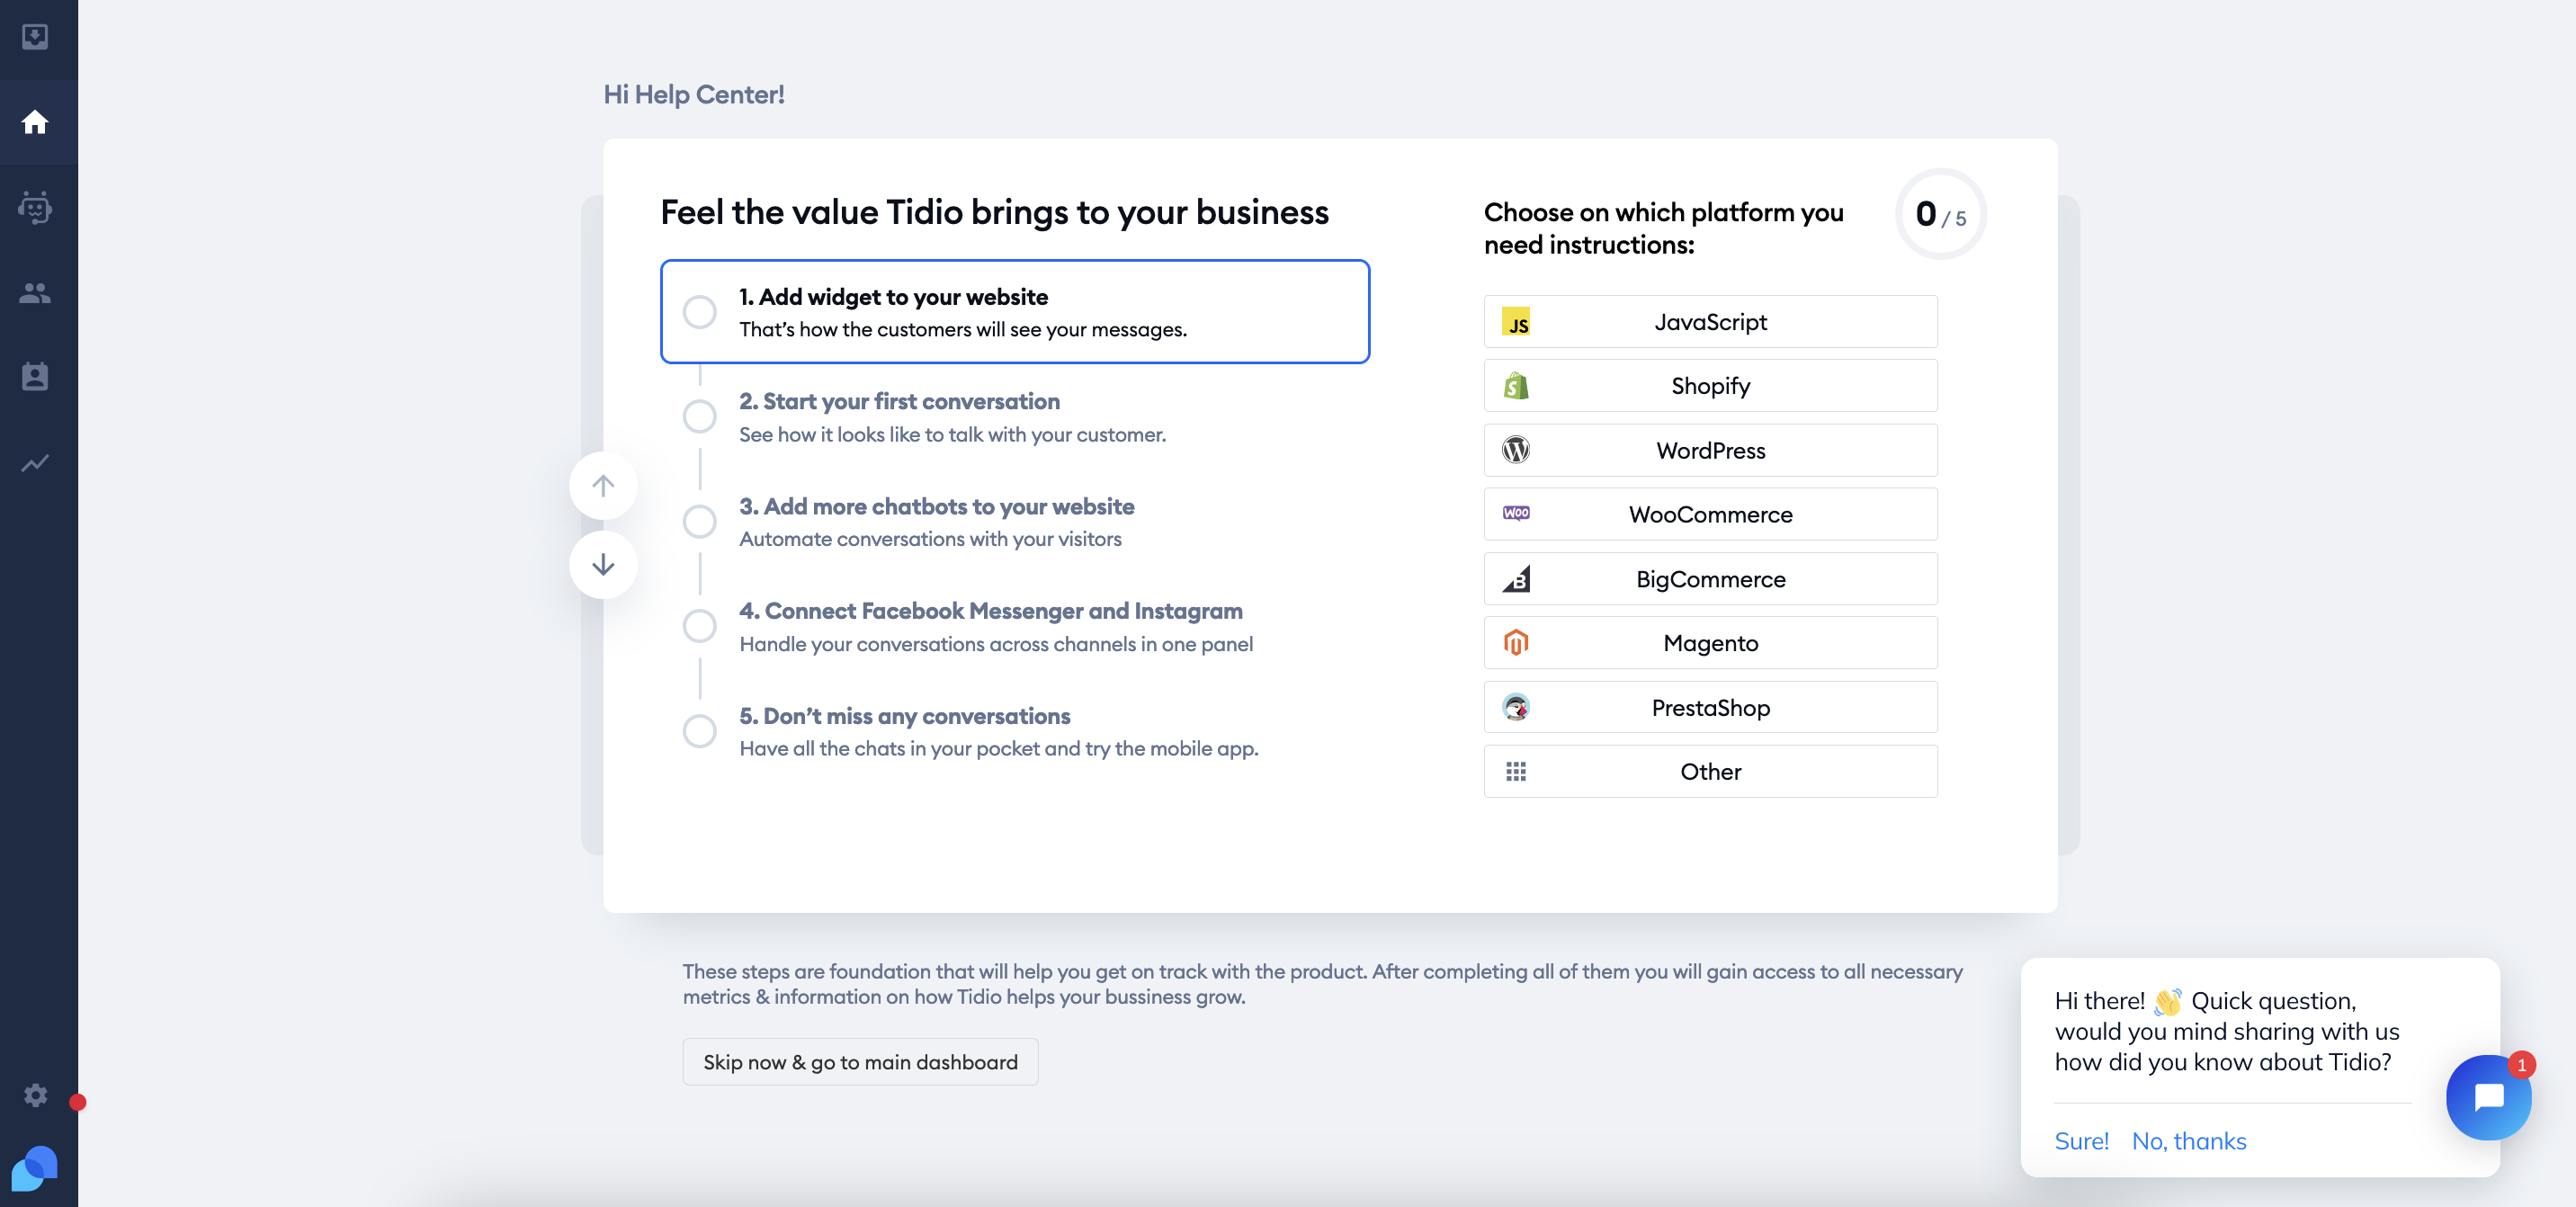Choose the Shopify platform button
The height and width of the screenshot is (1207, 2576).
tap(1710, 386)
